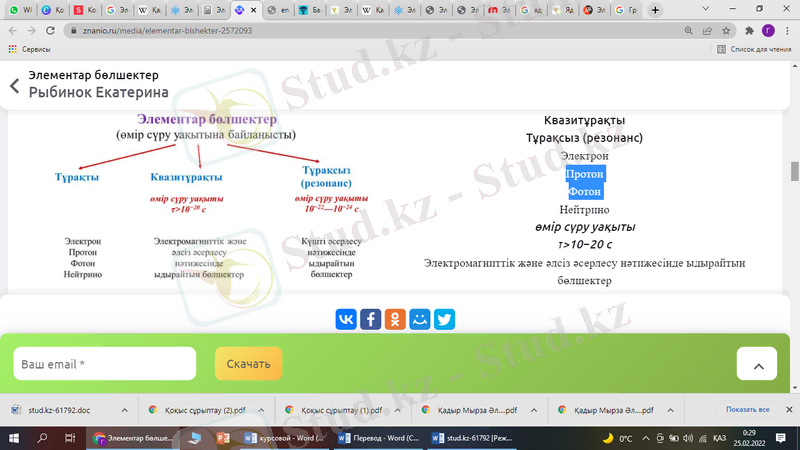Share via Odnoklassniki icon
This screenshot has width=800, height=450.
(395, 319)
